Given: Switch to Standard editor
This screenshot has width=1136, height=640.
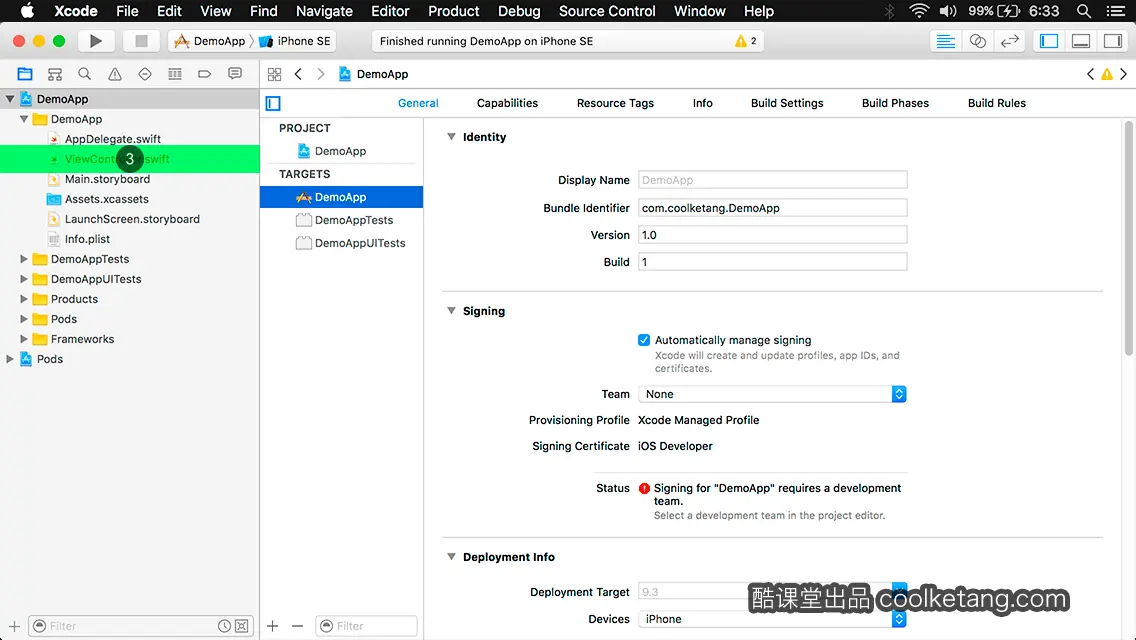Looking at the screenshot, I should click(x=945, y=41).
